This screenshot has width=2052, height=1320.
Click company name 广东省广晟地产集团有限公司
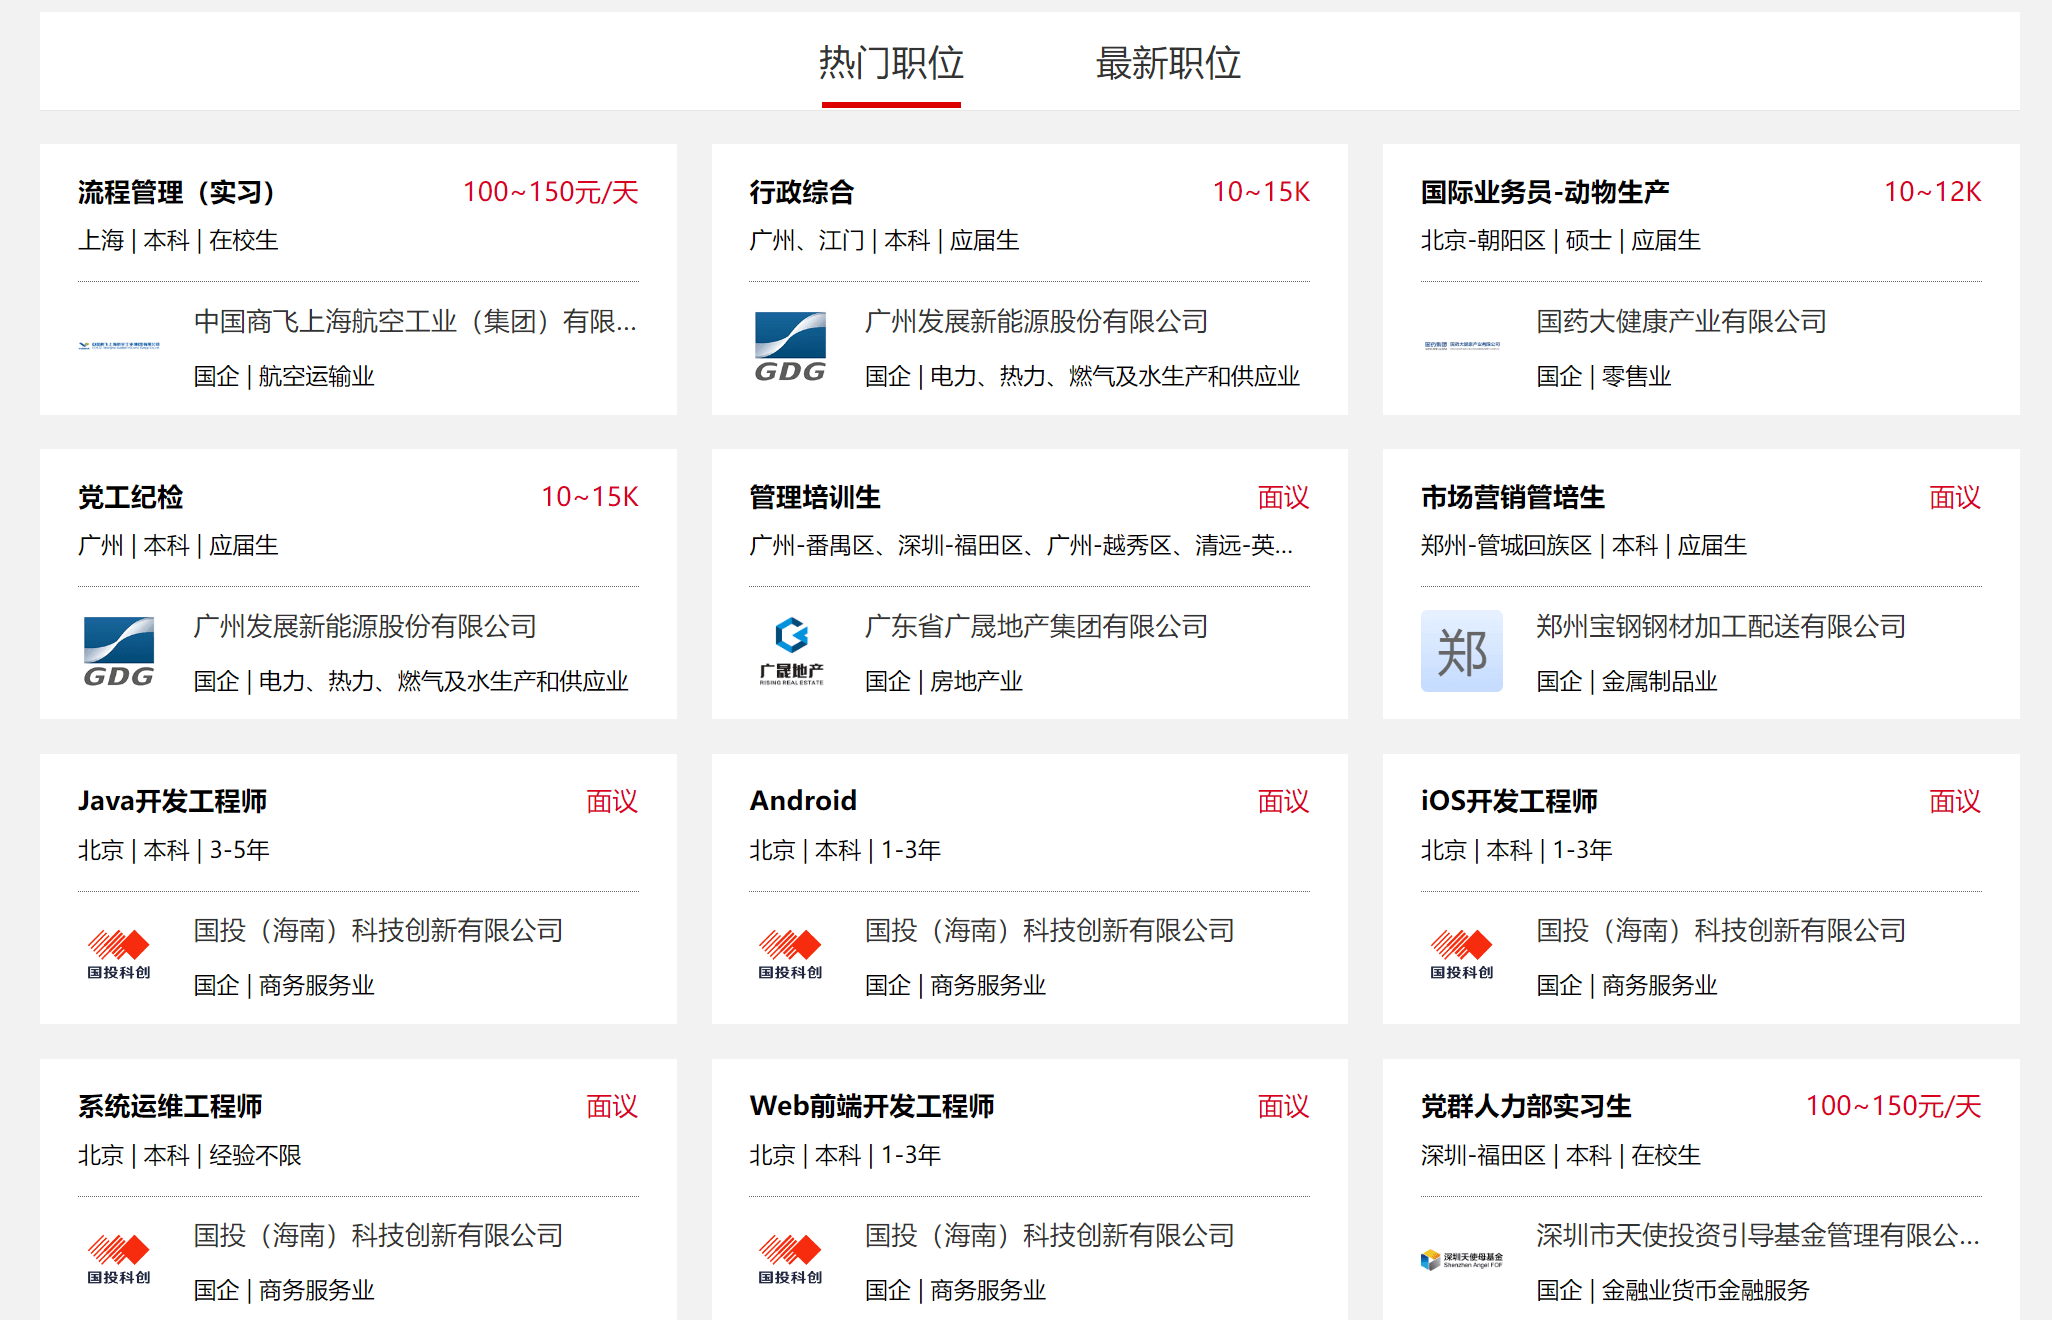1036,627
